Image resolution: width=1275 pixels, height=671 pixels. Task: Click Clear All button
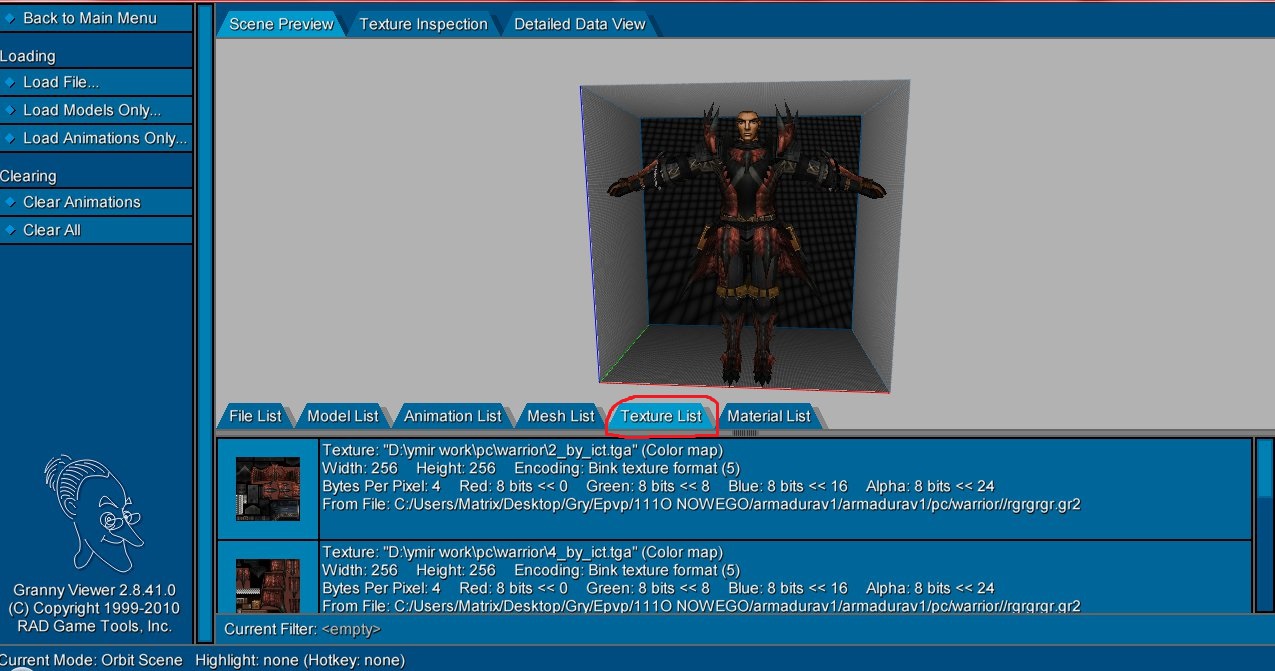(x=95, y=230)
